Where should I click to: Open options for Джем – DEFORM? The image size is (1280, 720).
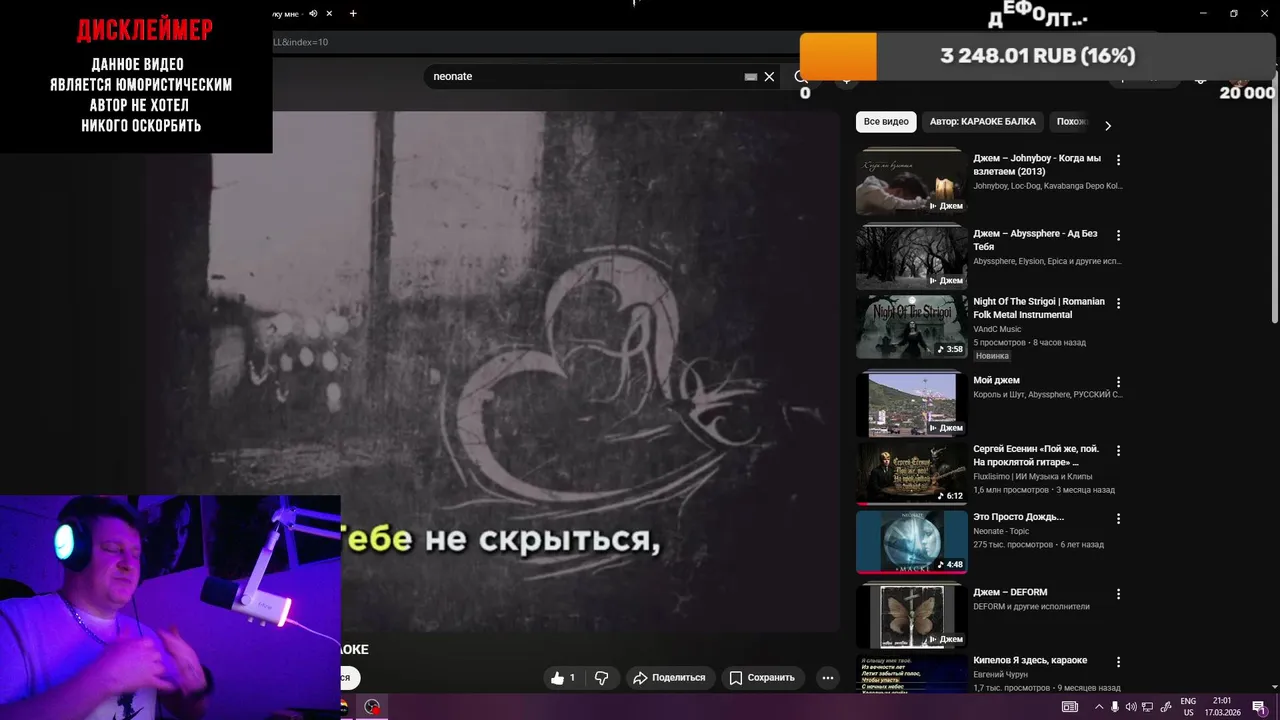[x=1118, y=594]
